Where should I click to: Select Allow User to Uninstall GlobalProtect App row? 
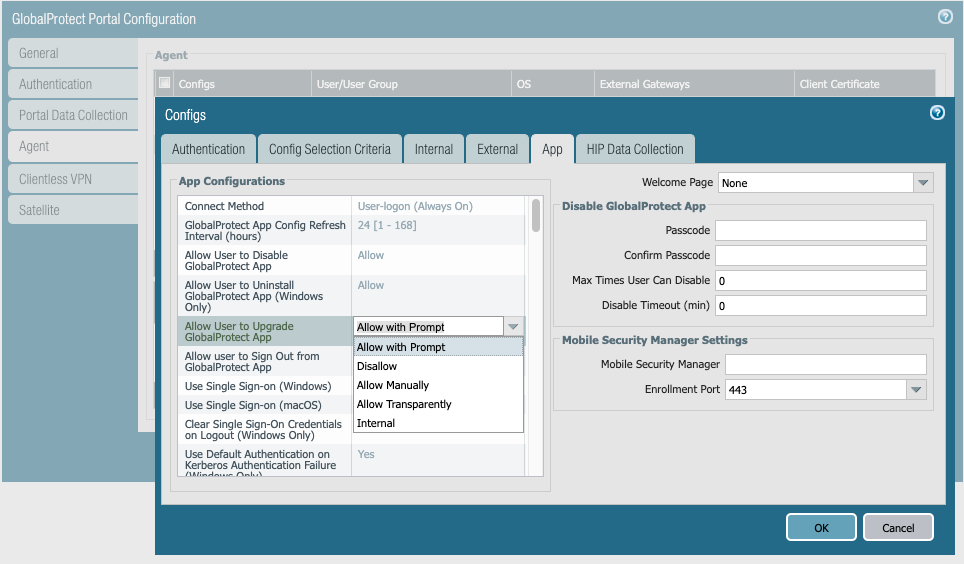pyautogui.click(x=352, y=296)
